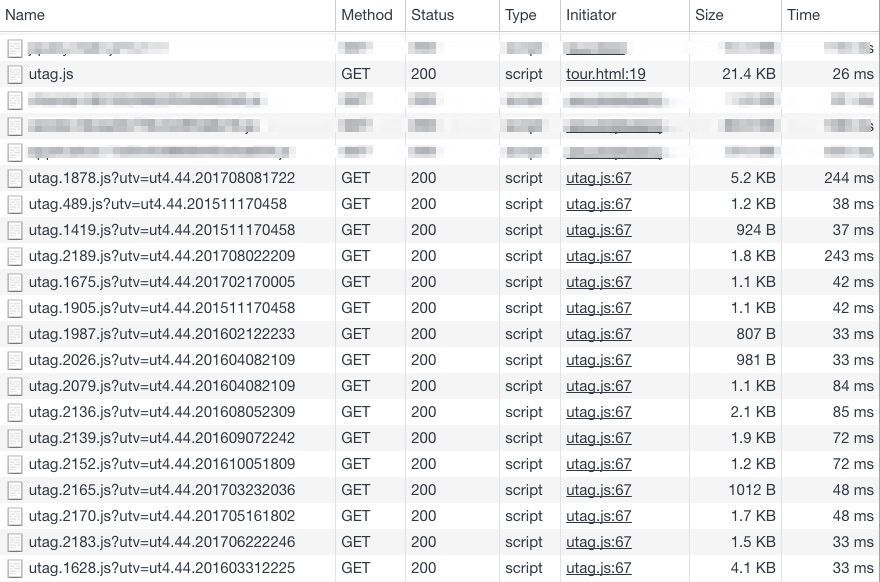Click the Initiator column header
This screenshot has height=582, width=880.
(x=591, y=15)
